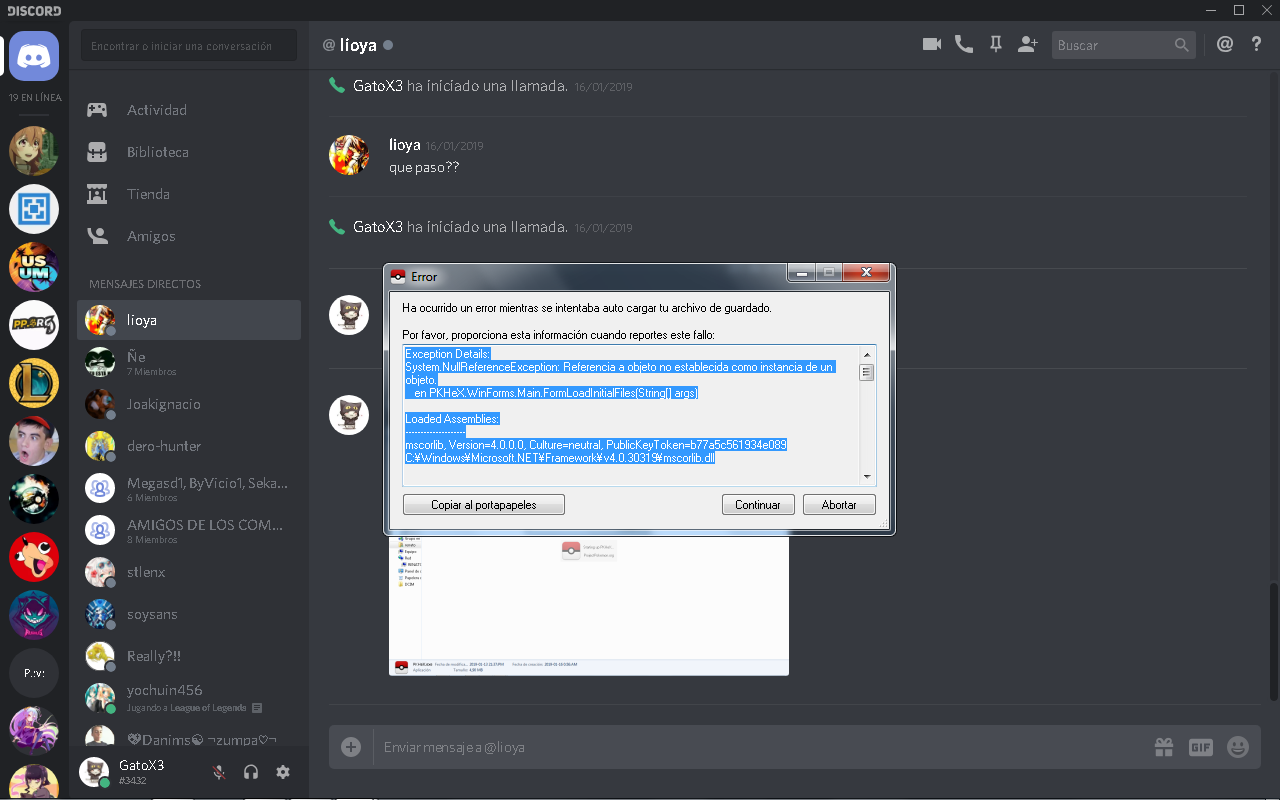Open mentions at-sign icon in header

1224,45
